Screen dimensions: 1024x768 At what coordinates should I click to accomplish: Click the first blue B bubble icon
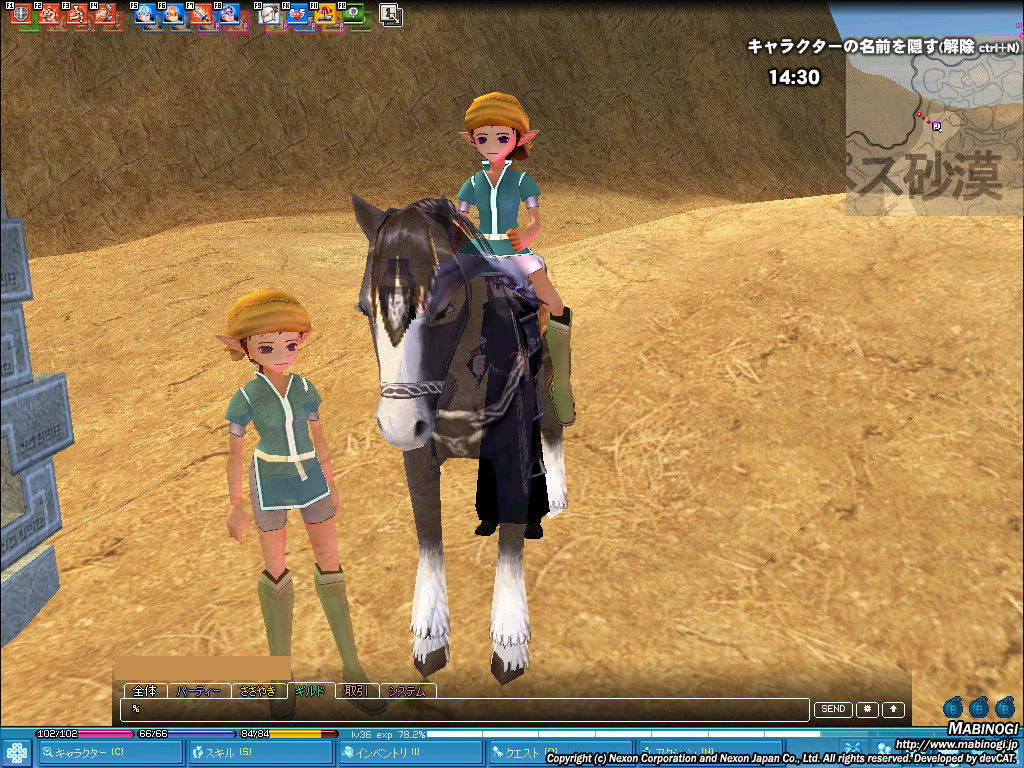click(953, 708)
